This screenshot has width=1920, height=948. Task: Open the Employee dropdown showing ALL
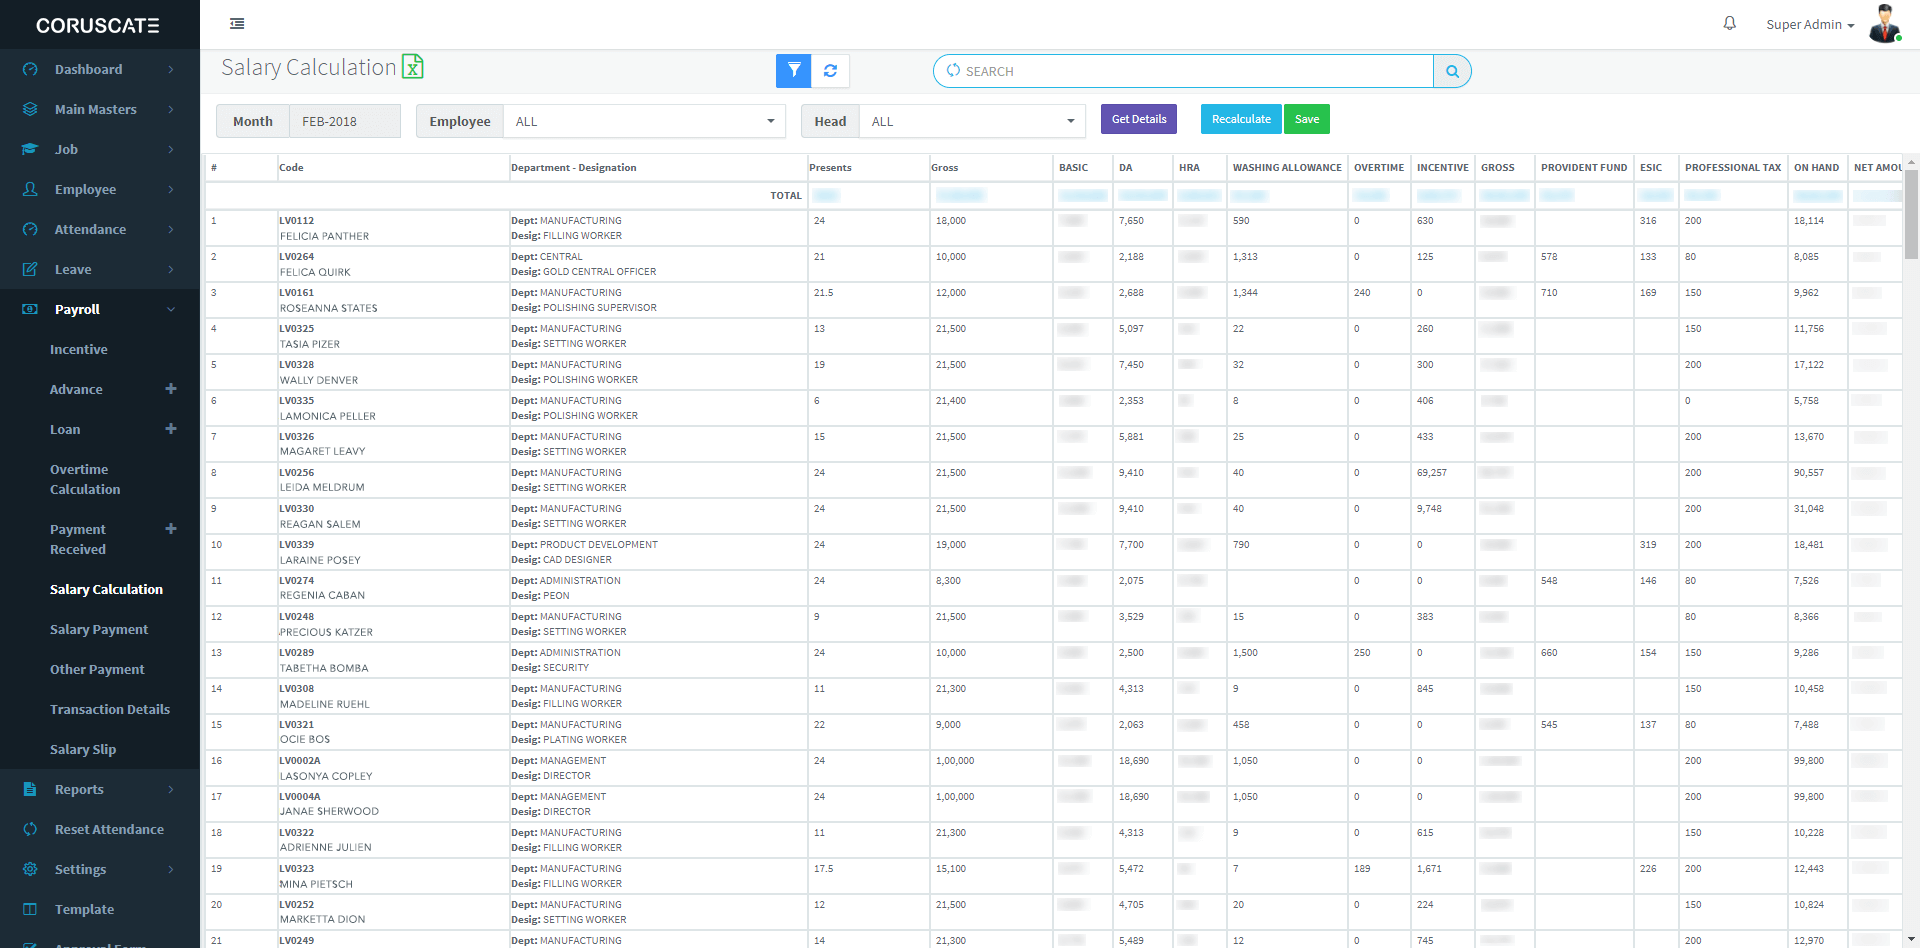pos(644,121)
